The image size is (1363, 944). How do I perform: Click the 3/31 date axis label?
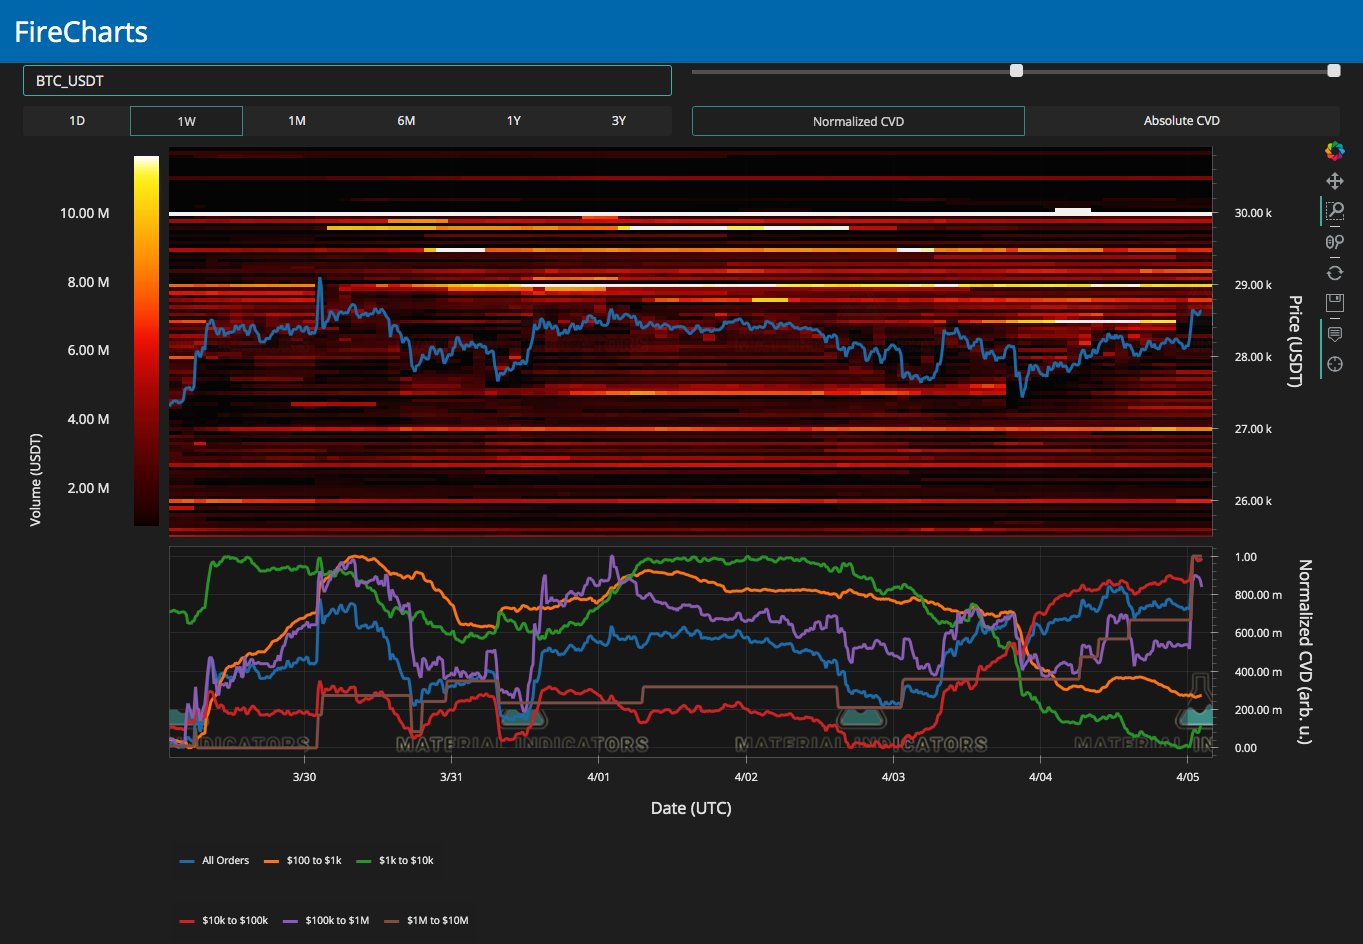click(451, 777)
